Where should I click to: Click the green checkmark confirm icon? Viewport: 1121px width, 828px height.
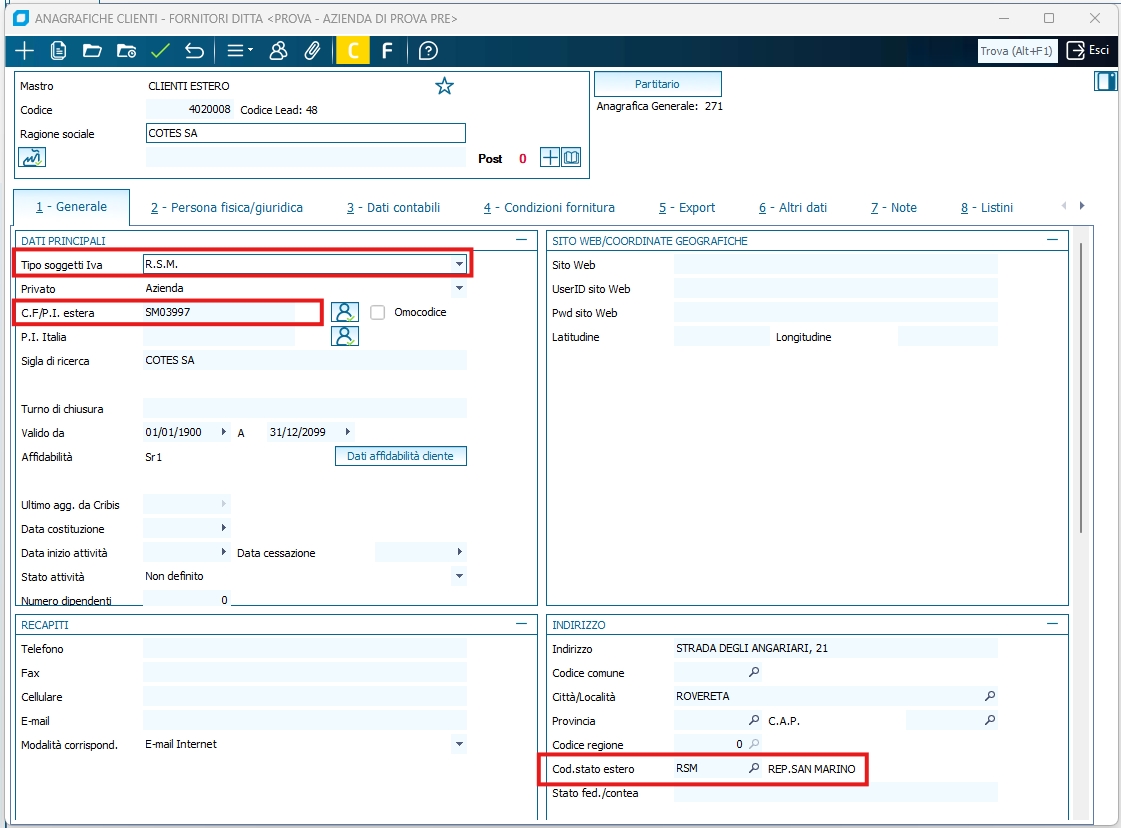[160, 51]
